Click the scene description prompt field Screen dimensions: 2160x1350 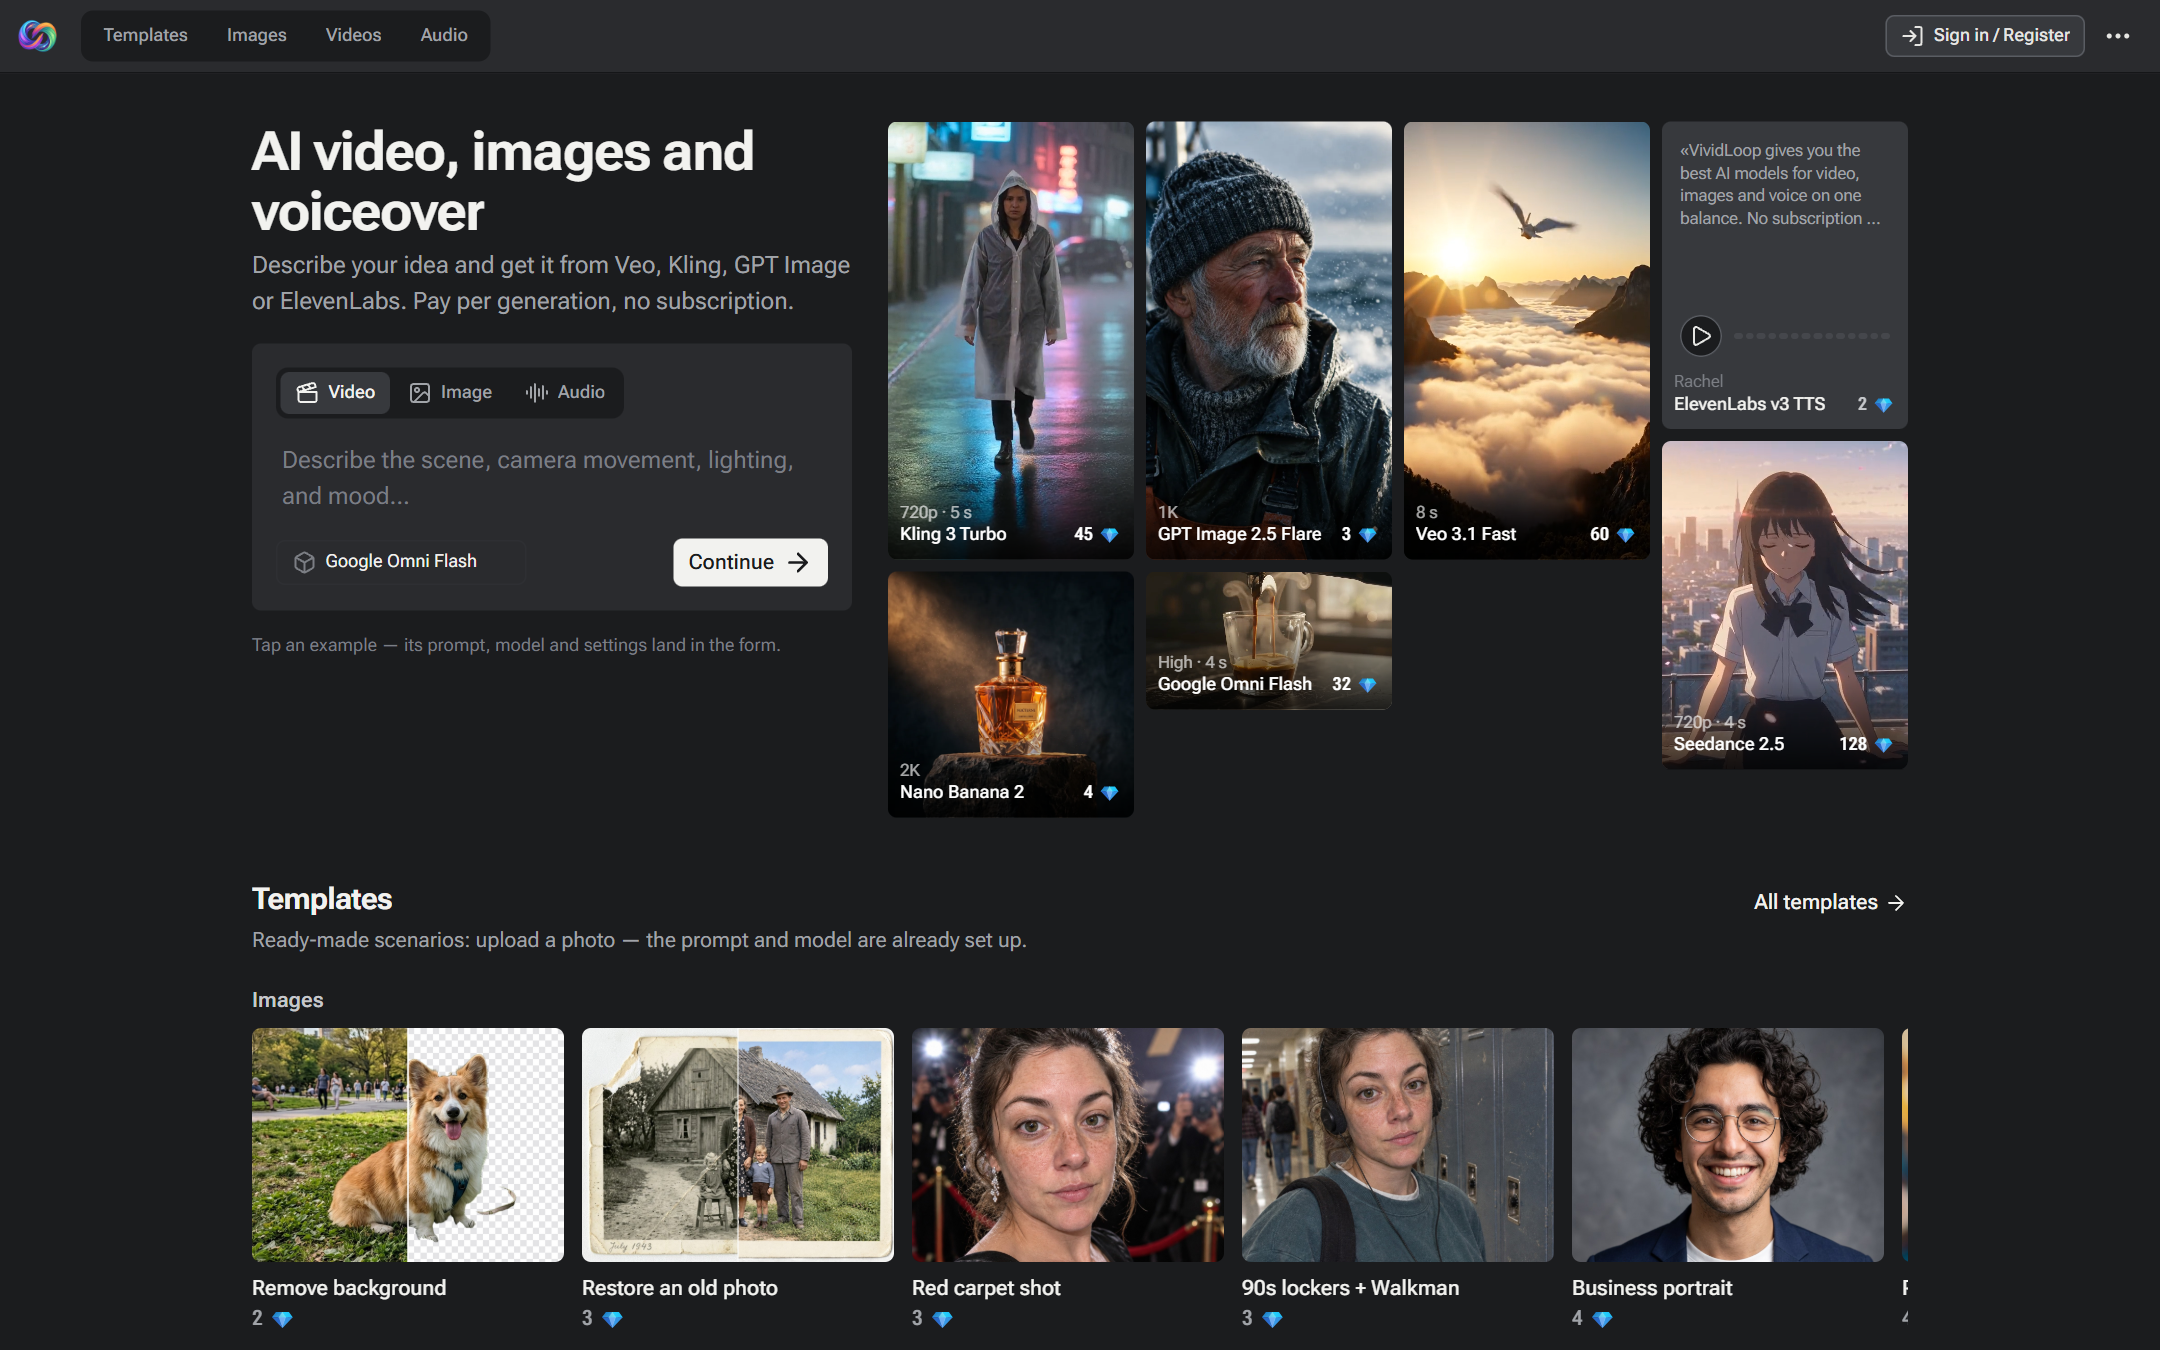pos(552,478)
